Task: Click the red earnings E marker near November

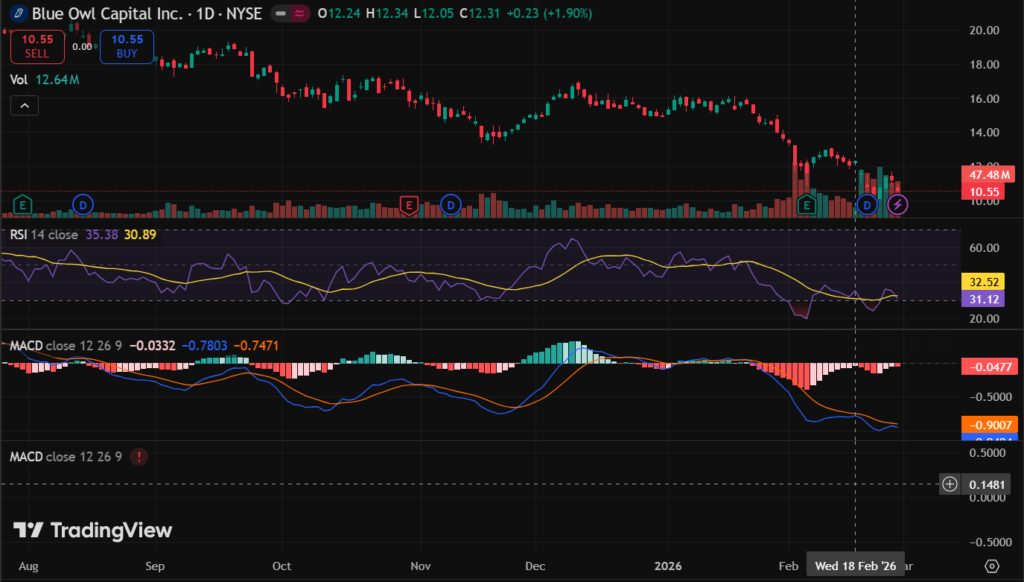Action: coord(408,205)
